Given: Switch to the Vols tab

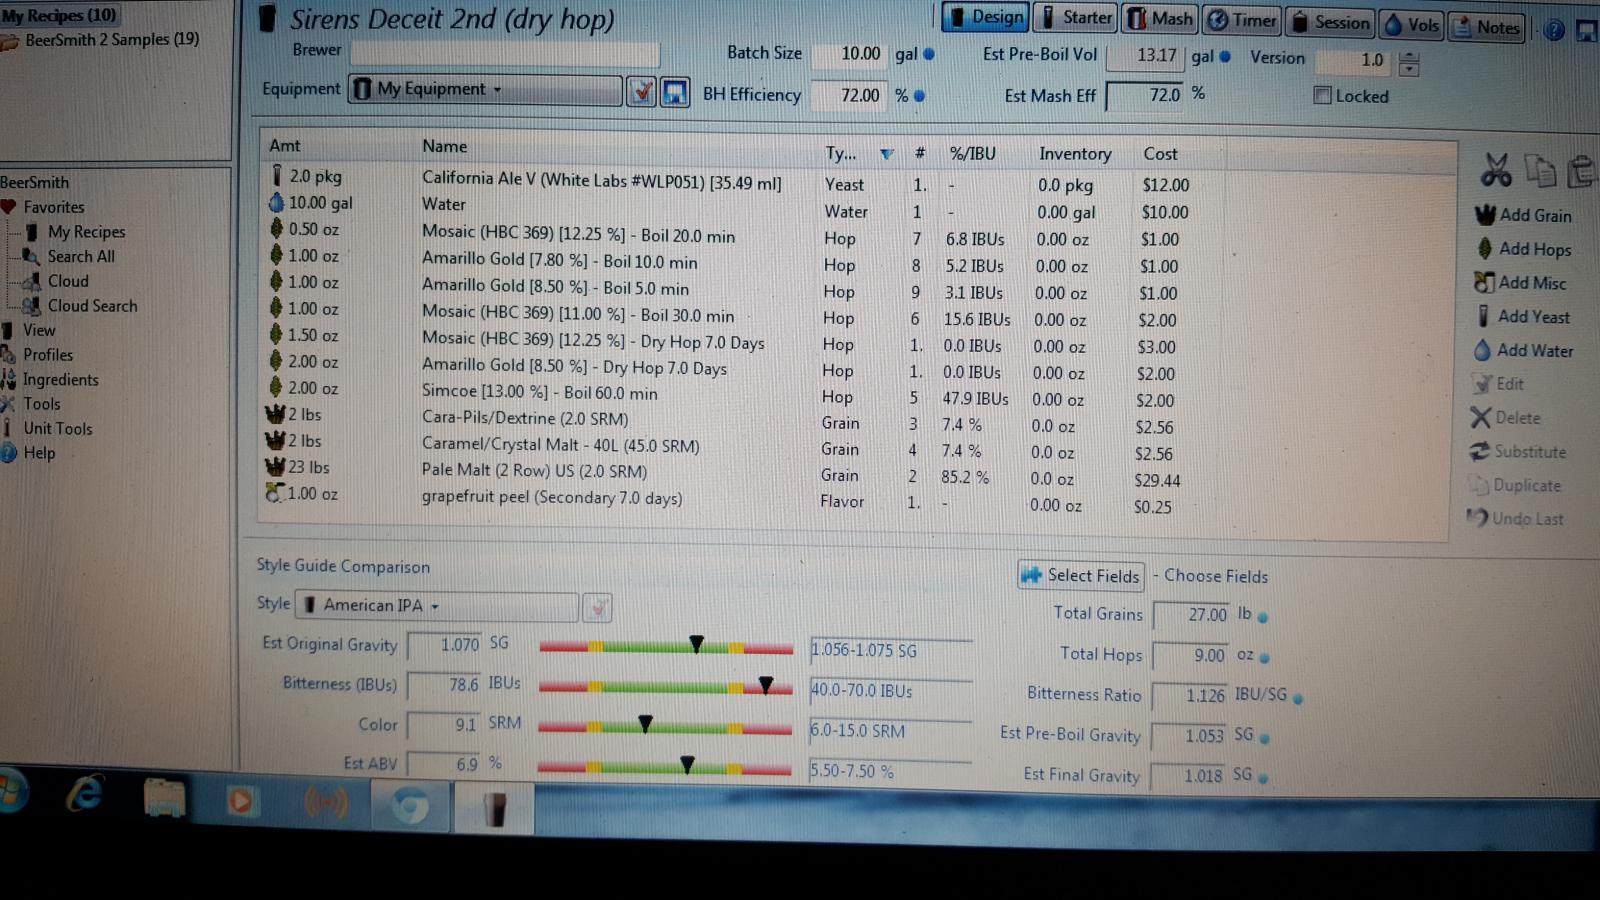Looking at the screenshot, I should click(x=1411, y=25).
